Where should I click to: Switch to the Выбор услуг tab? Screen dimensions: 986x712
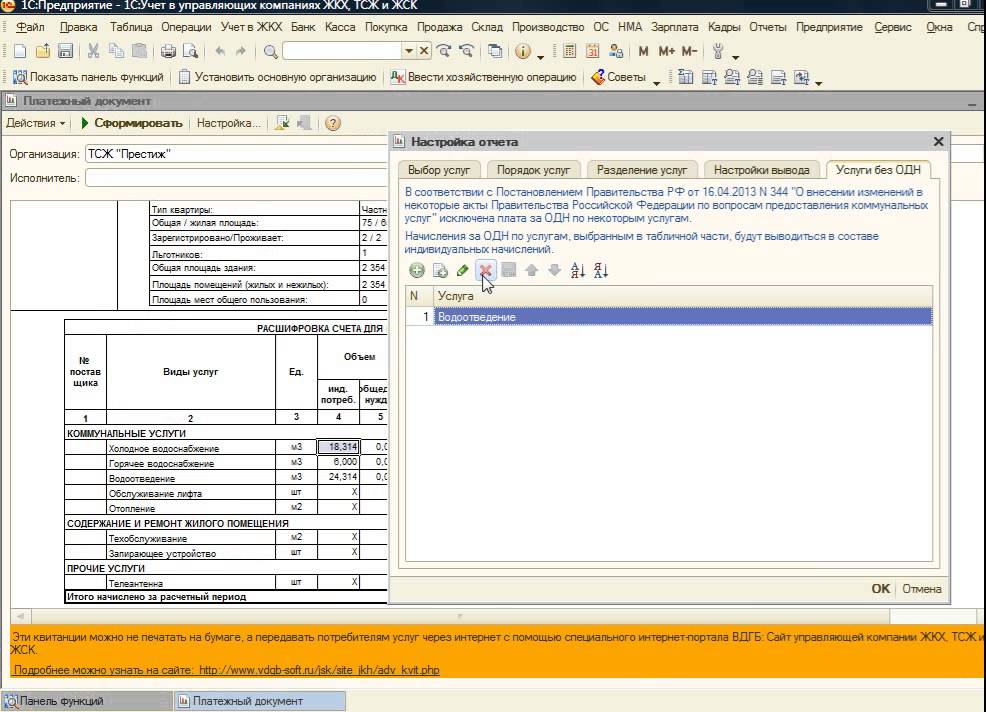pos(439,170)
